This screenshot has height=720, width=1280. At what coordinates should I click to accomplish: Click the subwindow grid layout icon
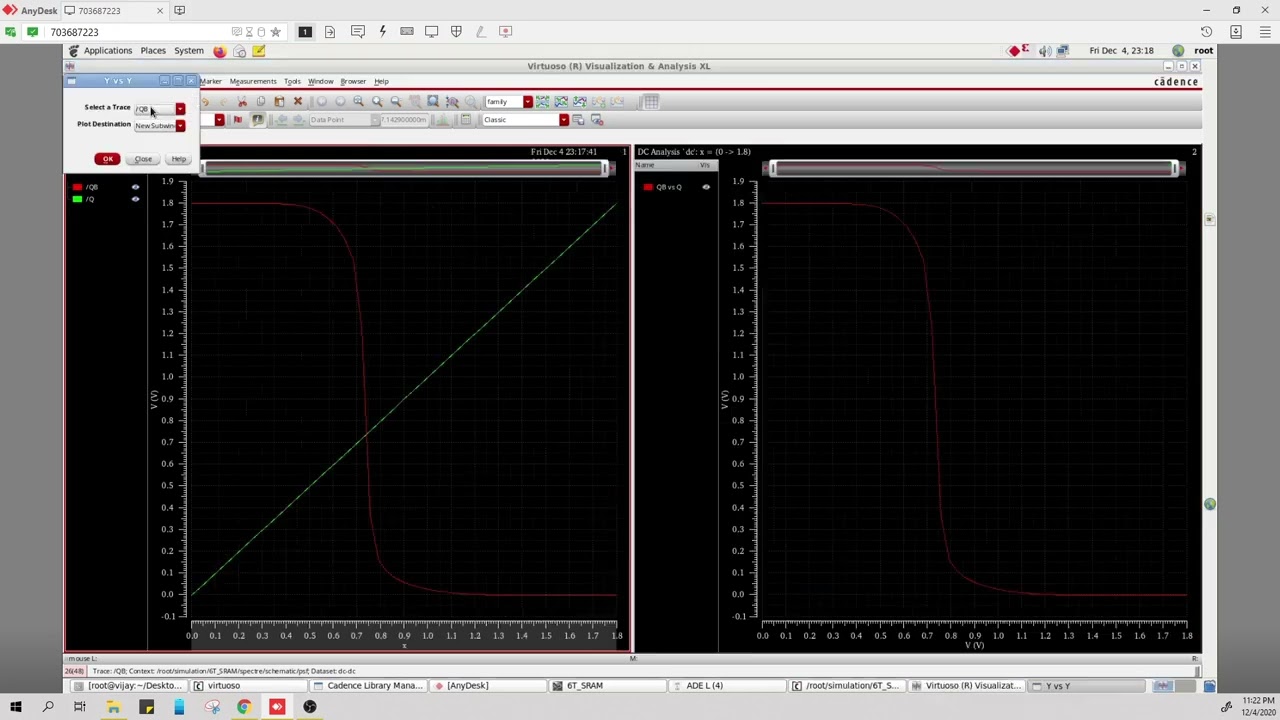651,101
